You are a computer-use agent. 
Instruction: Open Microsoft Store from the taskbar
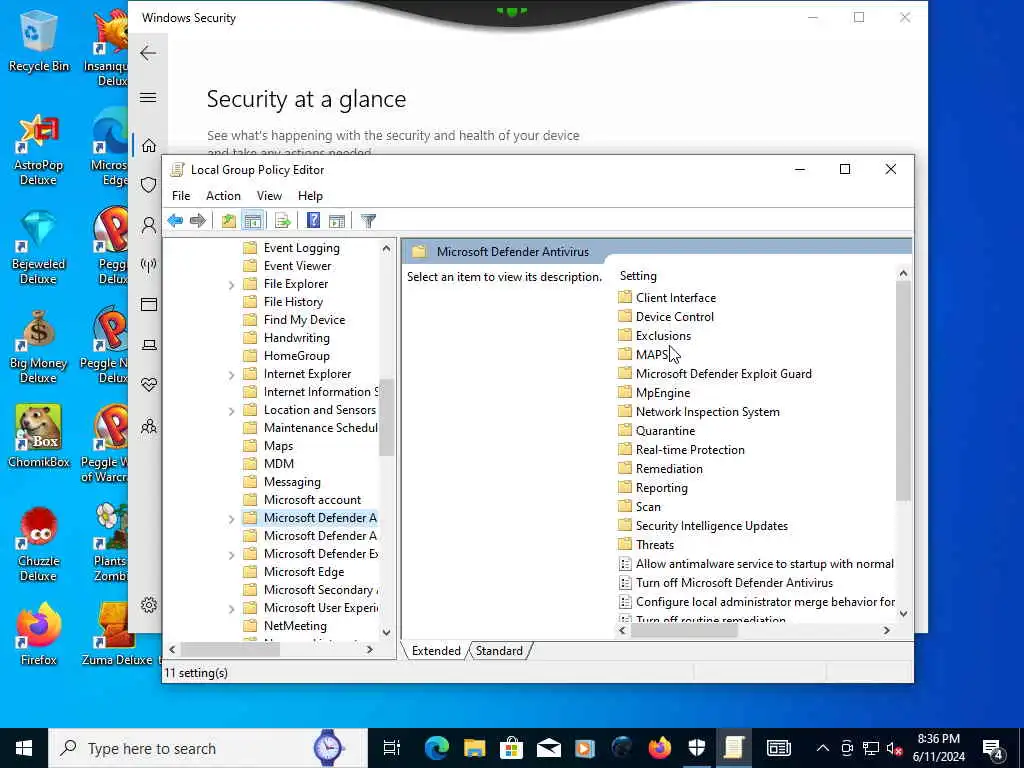[511, 748]
